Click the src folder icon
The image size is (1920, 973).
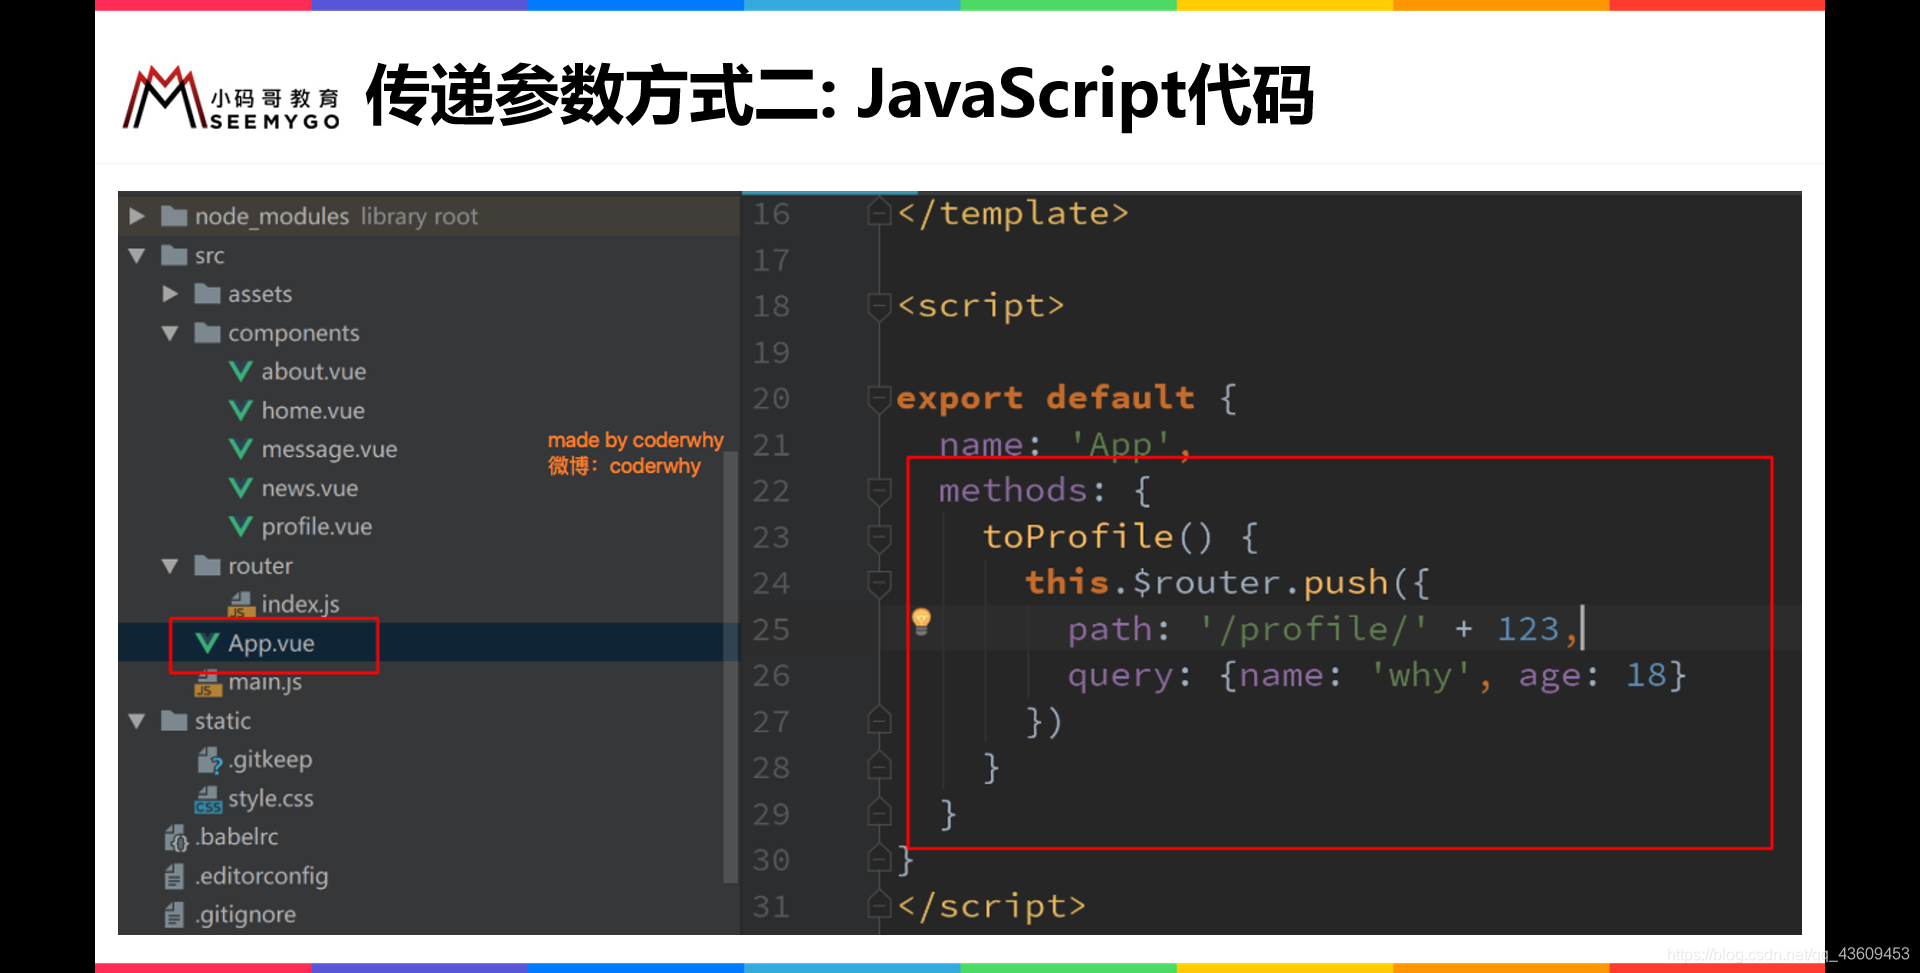coord(174,255)
